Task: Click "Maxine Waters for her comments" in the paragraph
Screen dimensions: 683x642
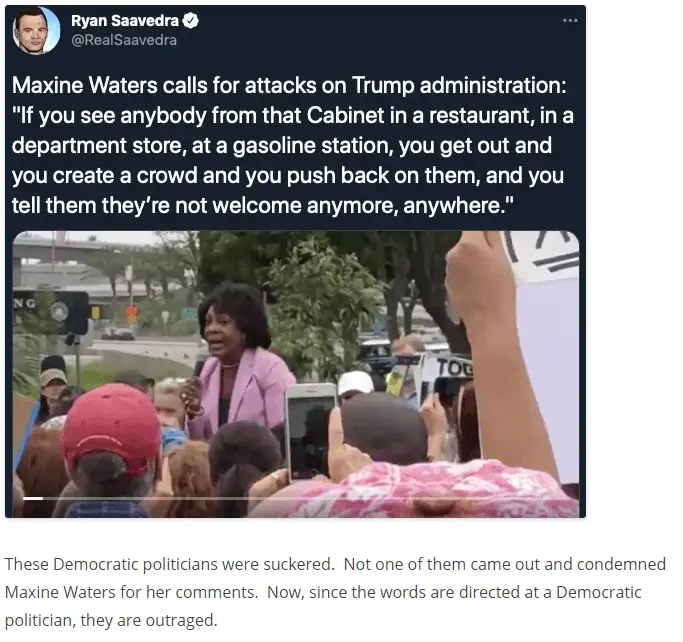Action: (131, 592)
